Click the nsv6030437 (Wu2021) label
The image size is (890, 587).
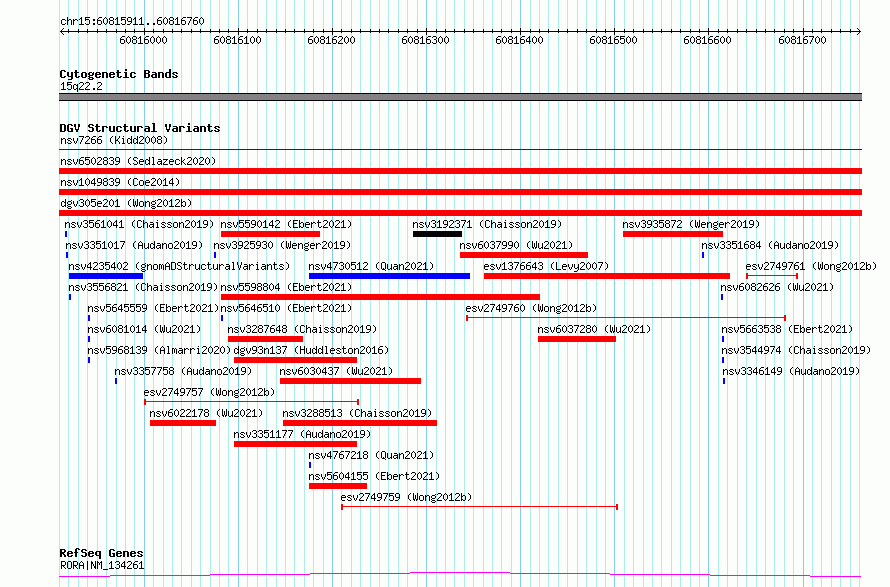pyautogui.click(x=336, y=371)
